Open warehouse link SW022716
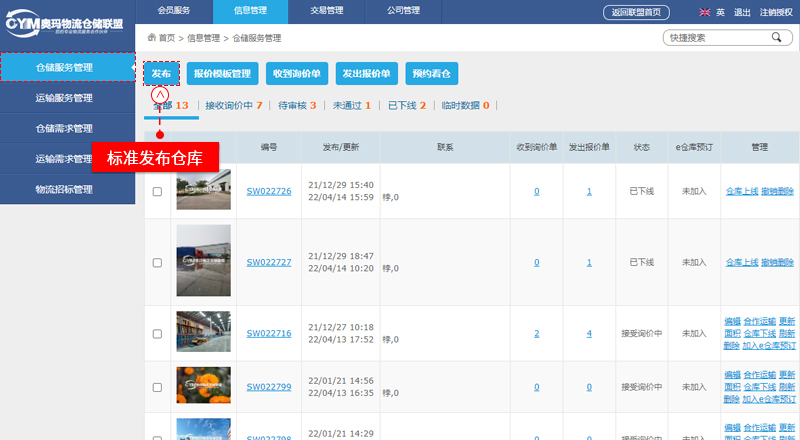The image size is (800, 440). point(269,334)
